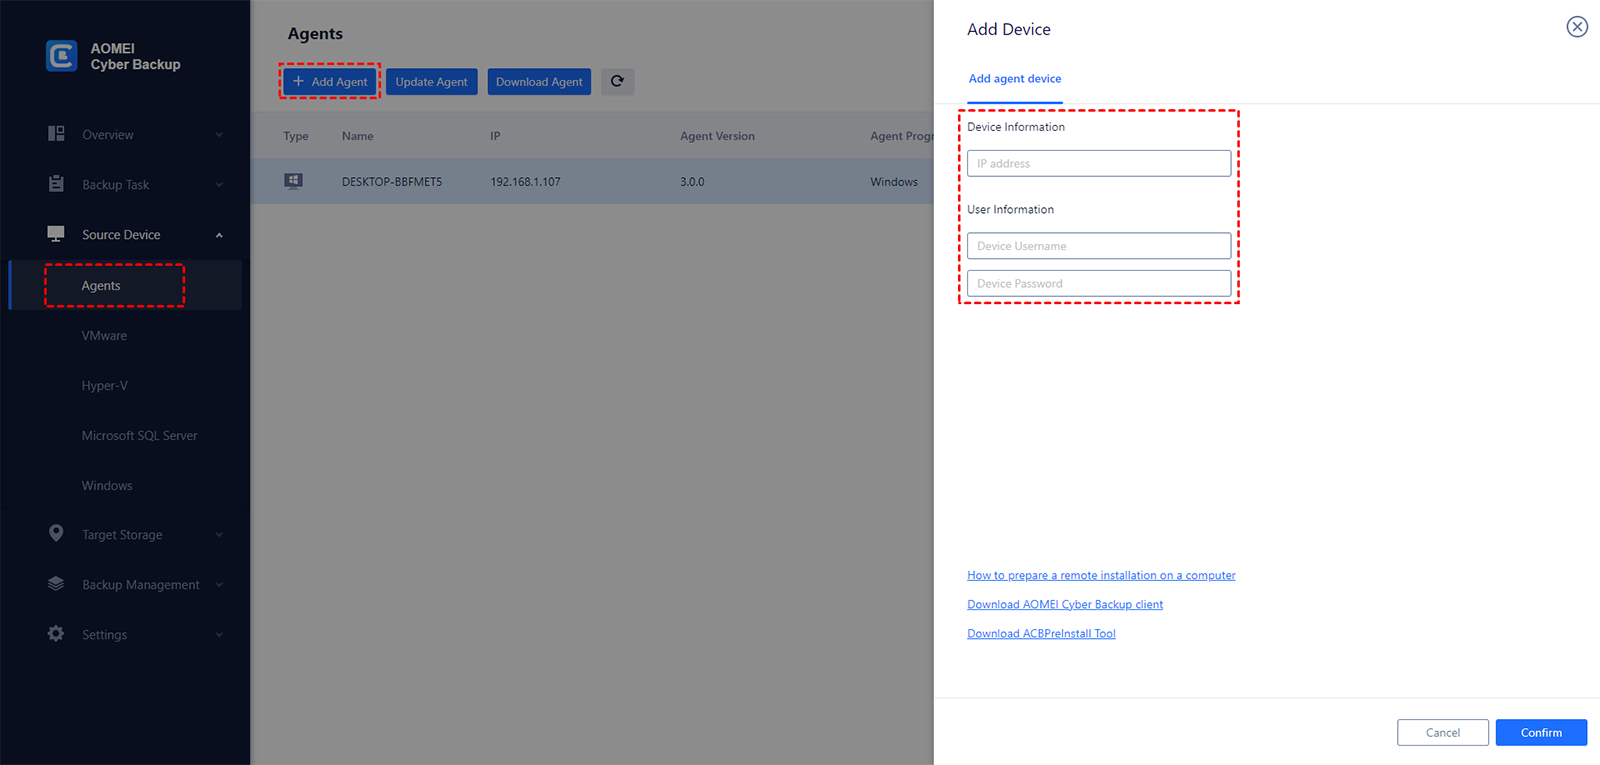Cancel adding the device
The image size is (1600, 765).
(x=1443, y=733)
